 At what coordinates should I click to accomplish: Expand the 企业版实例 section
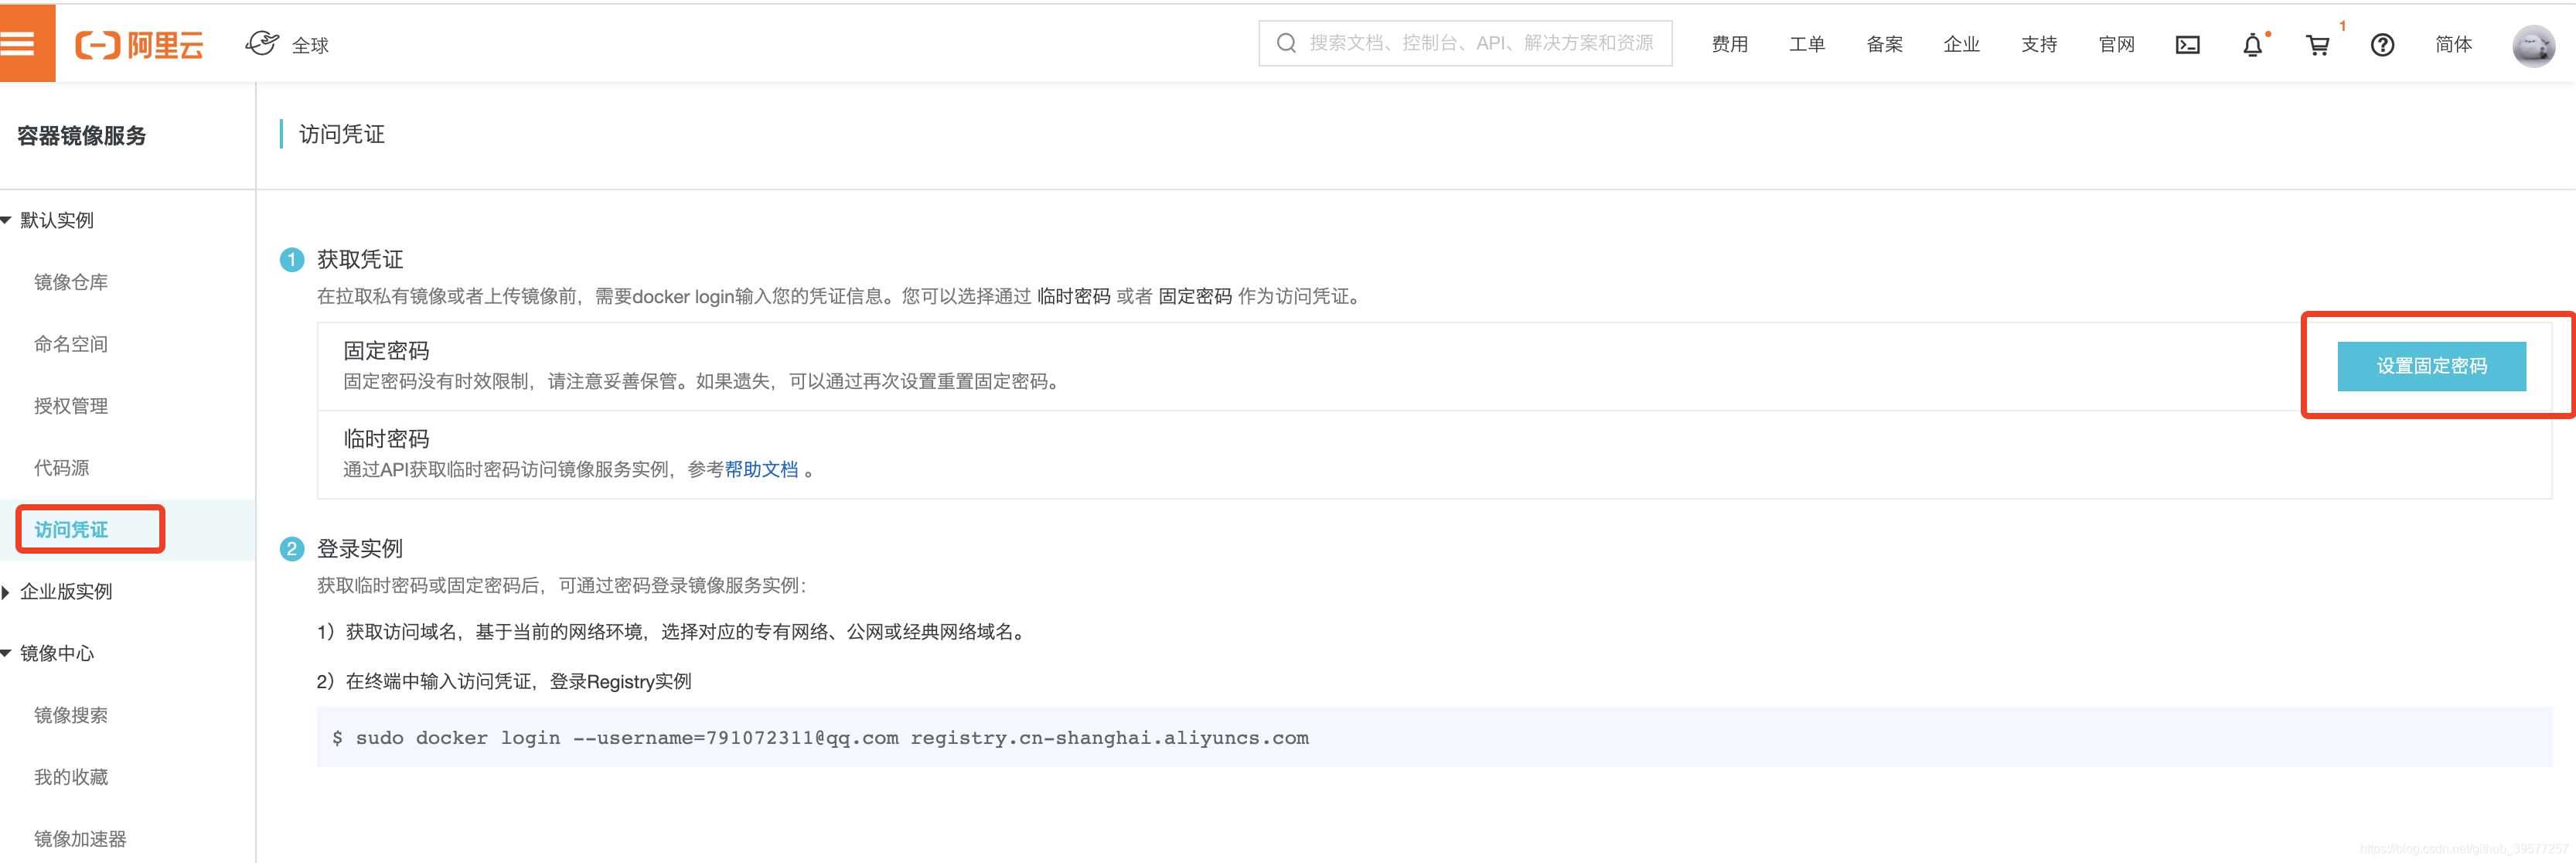pyautogui.click(x=8, y=592)
